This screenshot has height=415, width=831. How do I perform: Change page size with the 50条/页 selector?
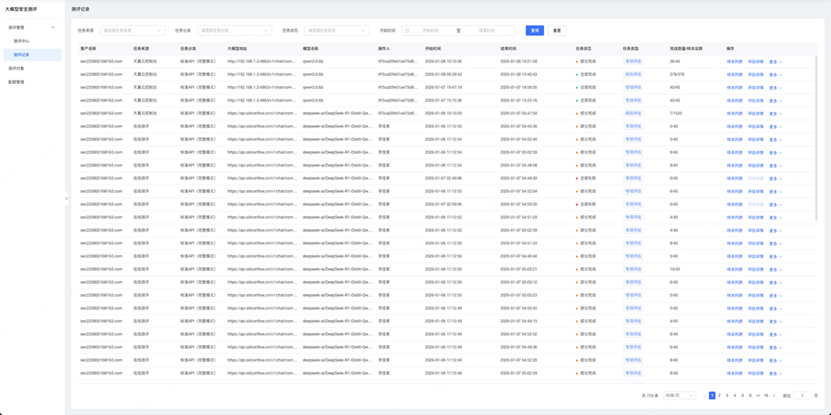click(x=679, y=396)
